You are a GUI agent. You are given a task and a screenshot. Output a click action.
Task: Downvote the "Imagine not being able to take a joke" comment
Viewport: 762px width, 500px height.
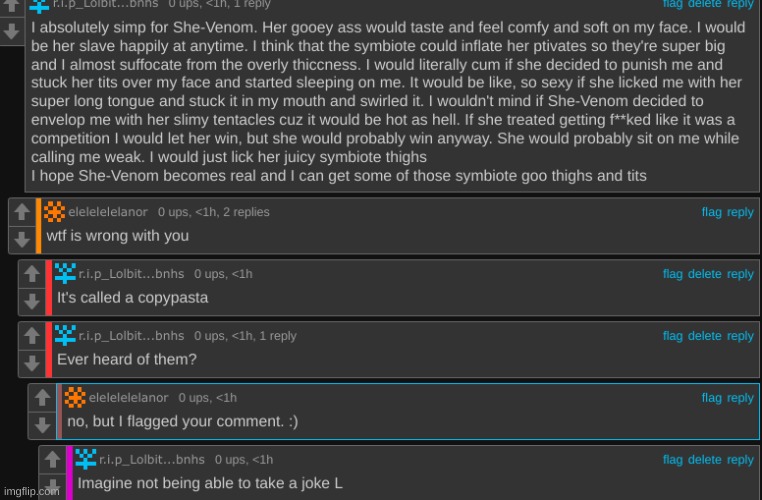(53, 486)
